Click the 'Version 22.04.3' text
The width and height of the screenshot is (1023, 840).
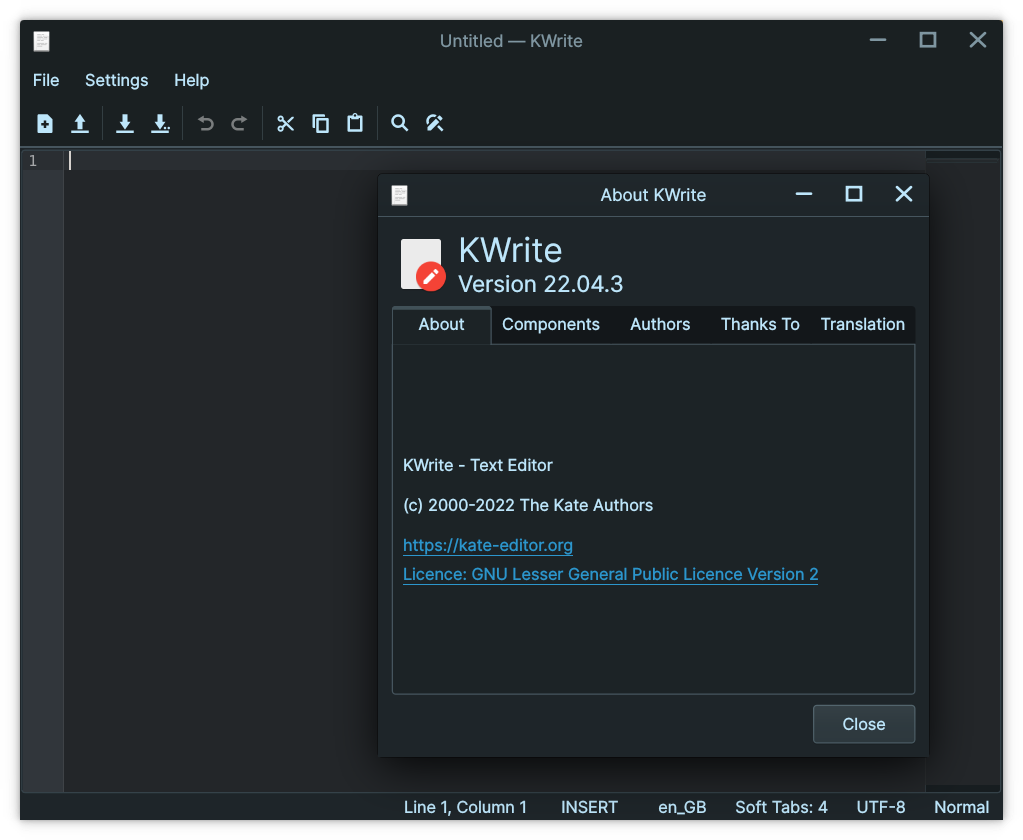pyautogui.click(x=541, y=284)
